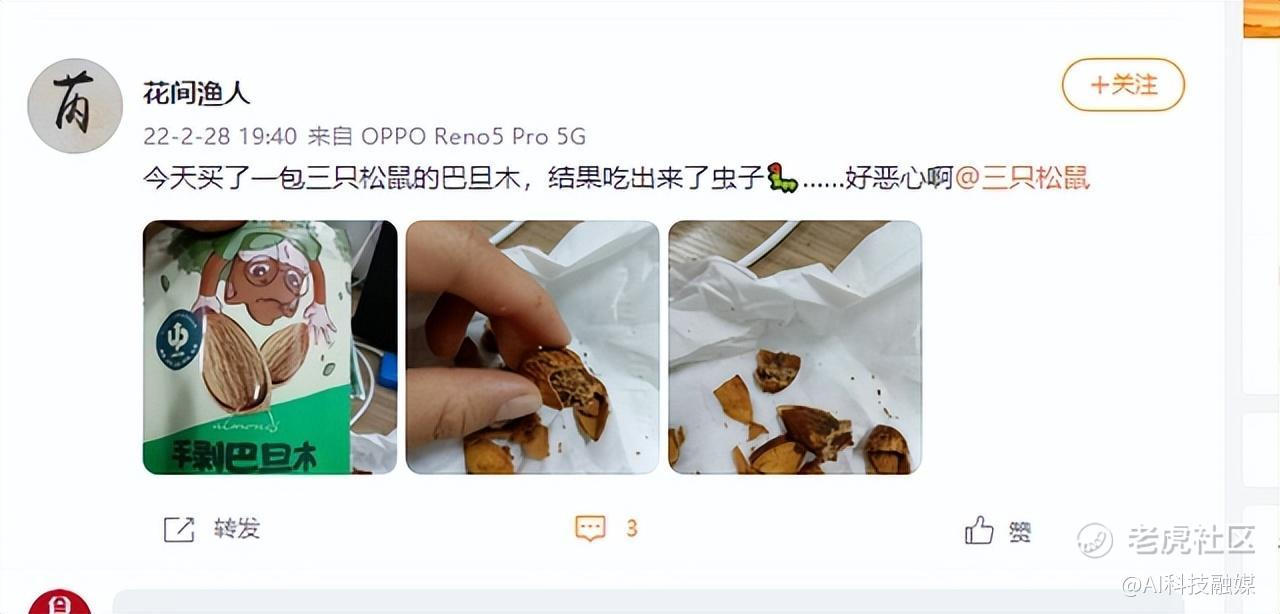
Task: Like the post with thumbs-up icon
Action: (979, 530)
